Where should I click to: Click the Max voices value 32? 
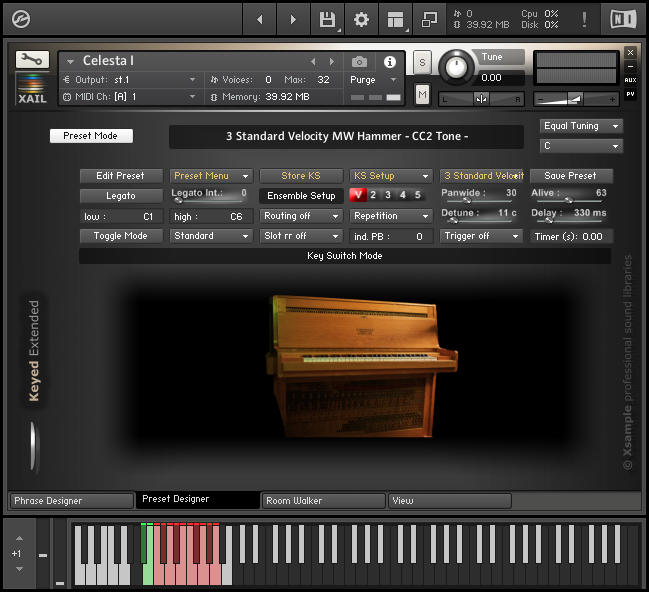pyautogui.click(x=323, y=79)
